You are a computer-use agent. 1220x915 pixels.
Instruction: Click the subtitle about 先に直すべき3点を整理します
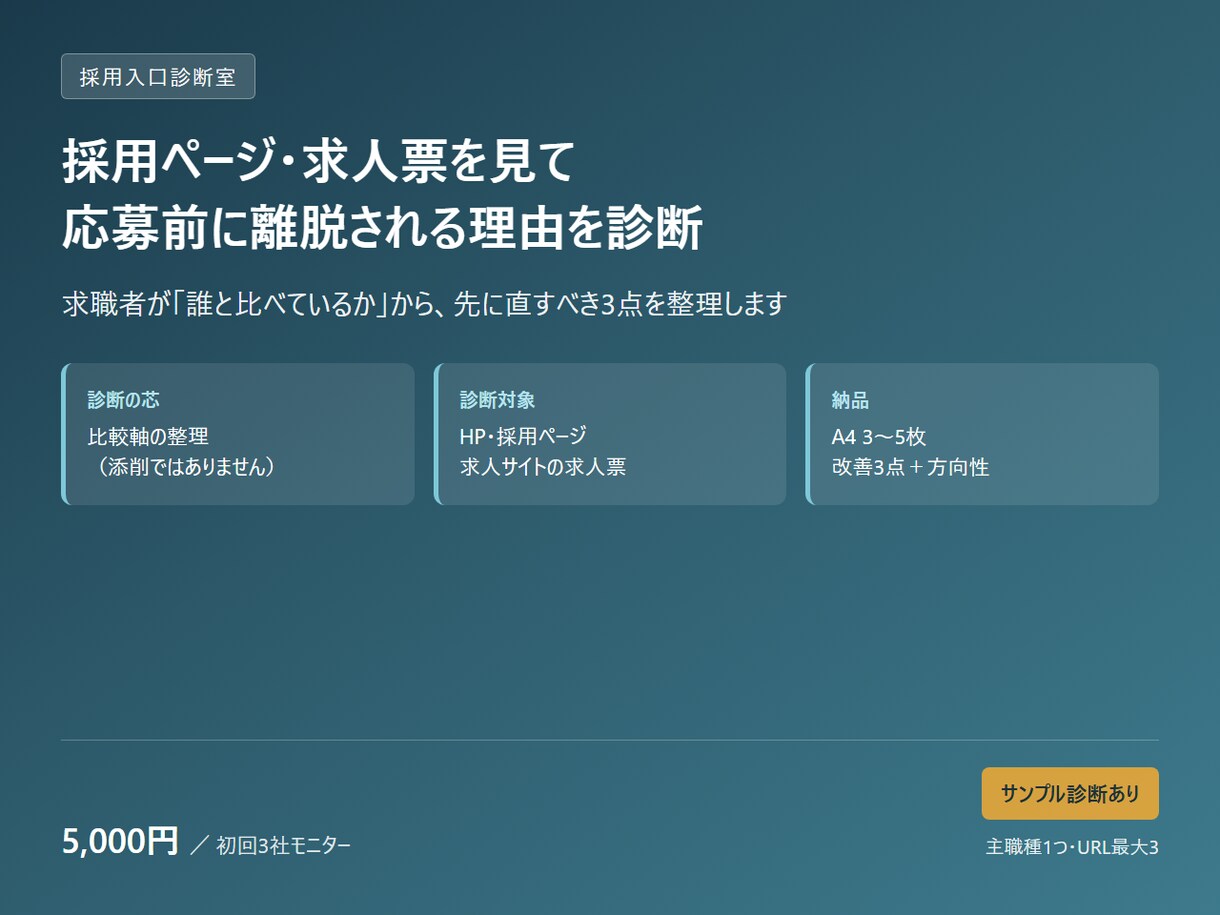click(425, 304)
